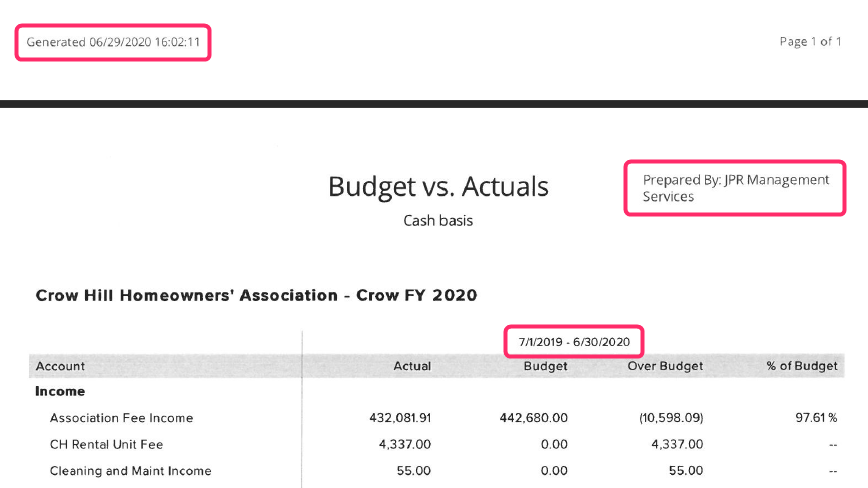868x488 pixels.
Task: Click the 7/1/2019 - 6/30/2020 date range
Action: [574, 342]
